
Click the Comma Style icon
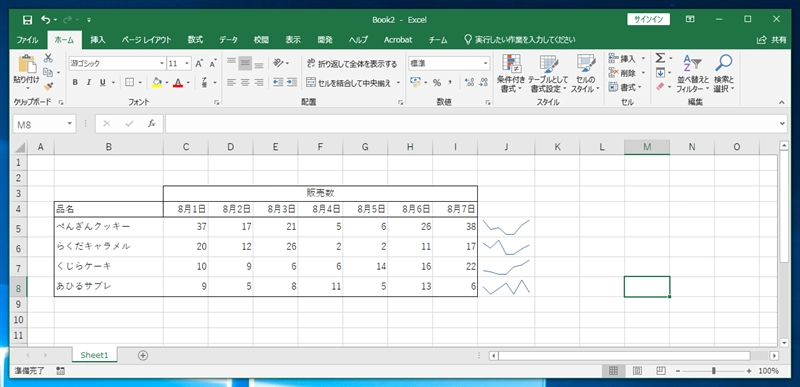coord(451,82)
